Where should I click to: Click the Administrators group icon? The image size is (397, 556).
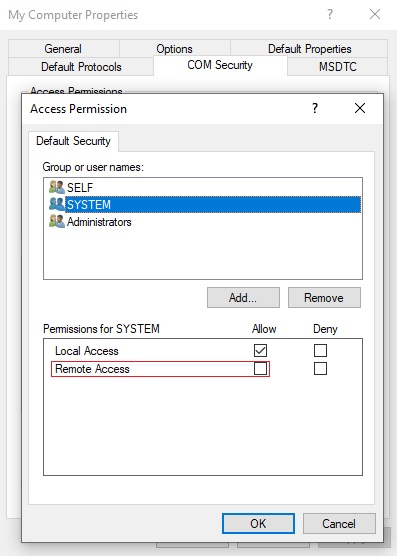pos(57,222)
